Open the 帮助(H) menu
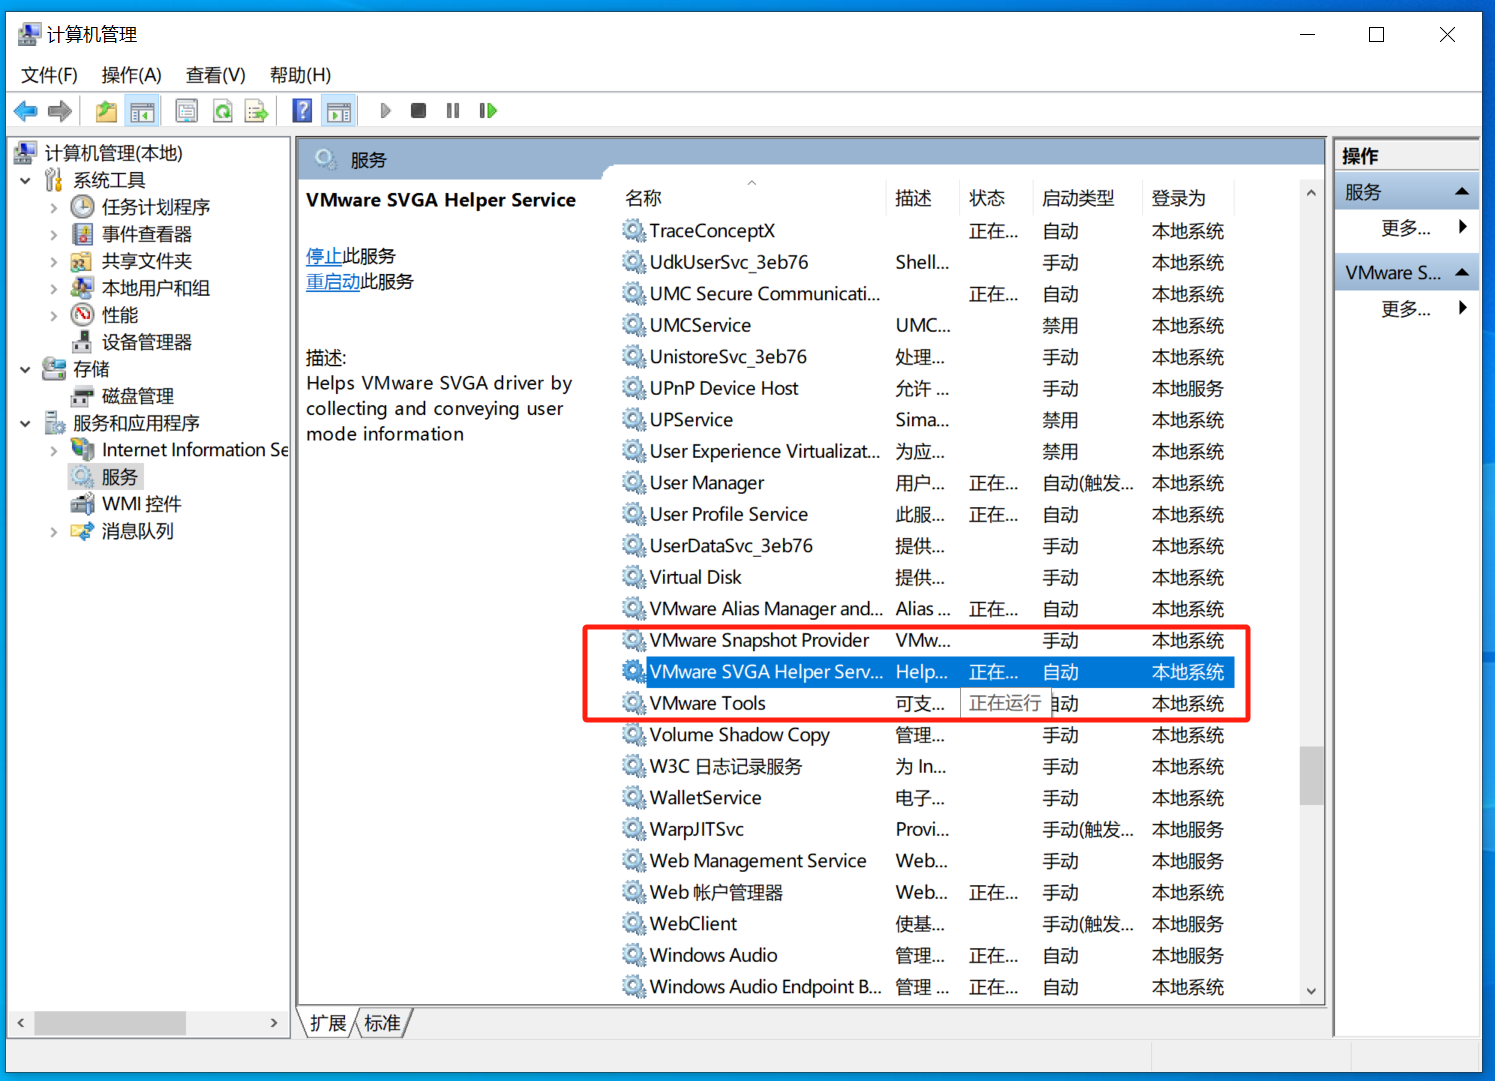Screen dimensions: 1495x1081 pyautogui.click(x=300, y=75)
